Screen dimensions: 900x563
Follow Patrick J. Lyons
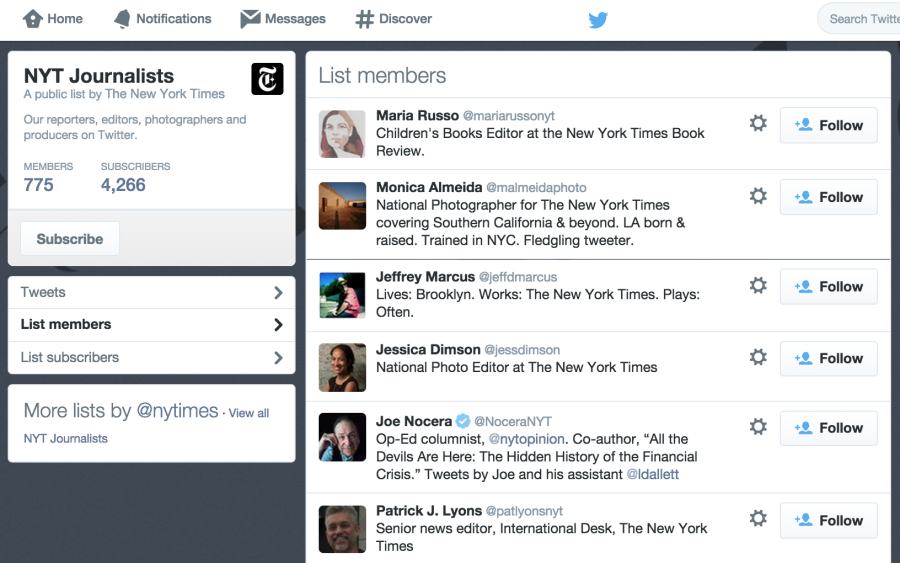[828, 521]
